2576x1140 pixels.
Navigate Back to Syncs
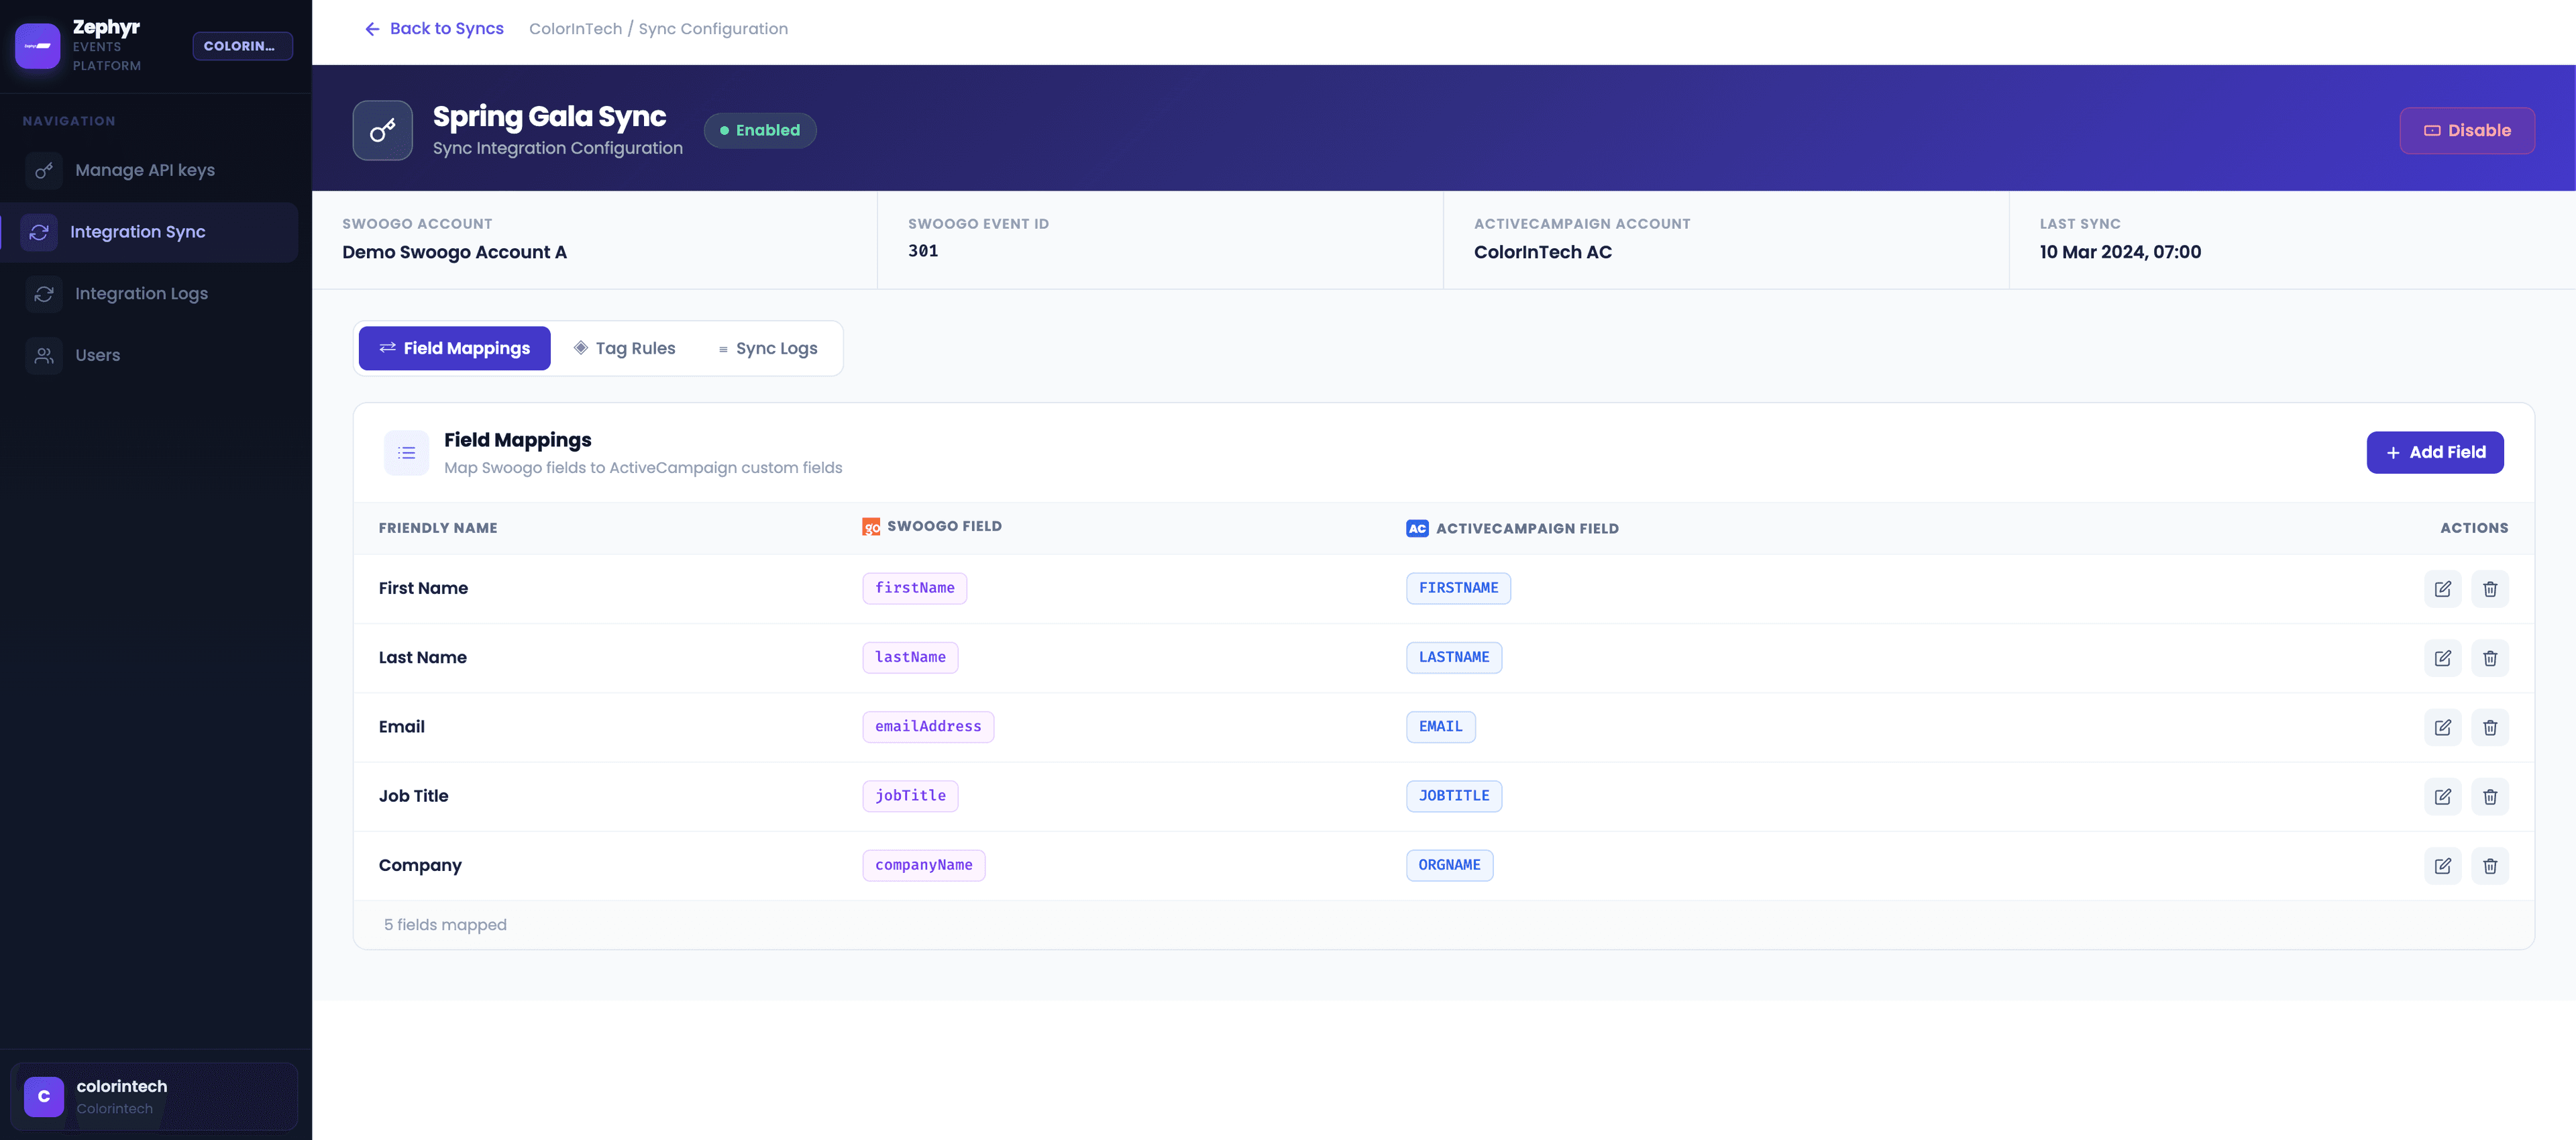pos(434,29)
